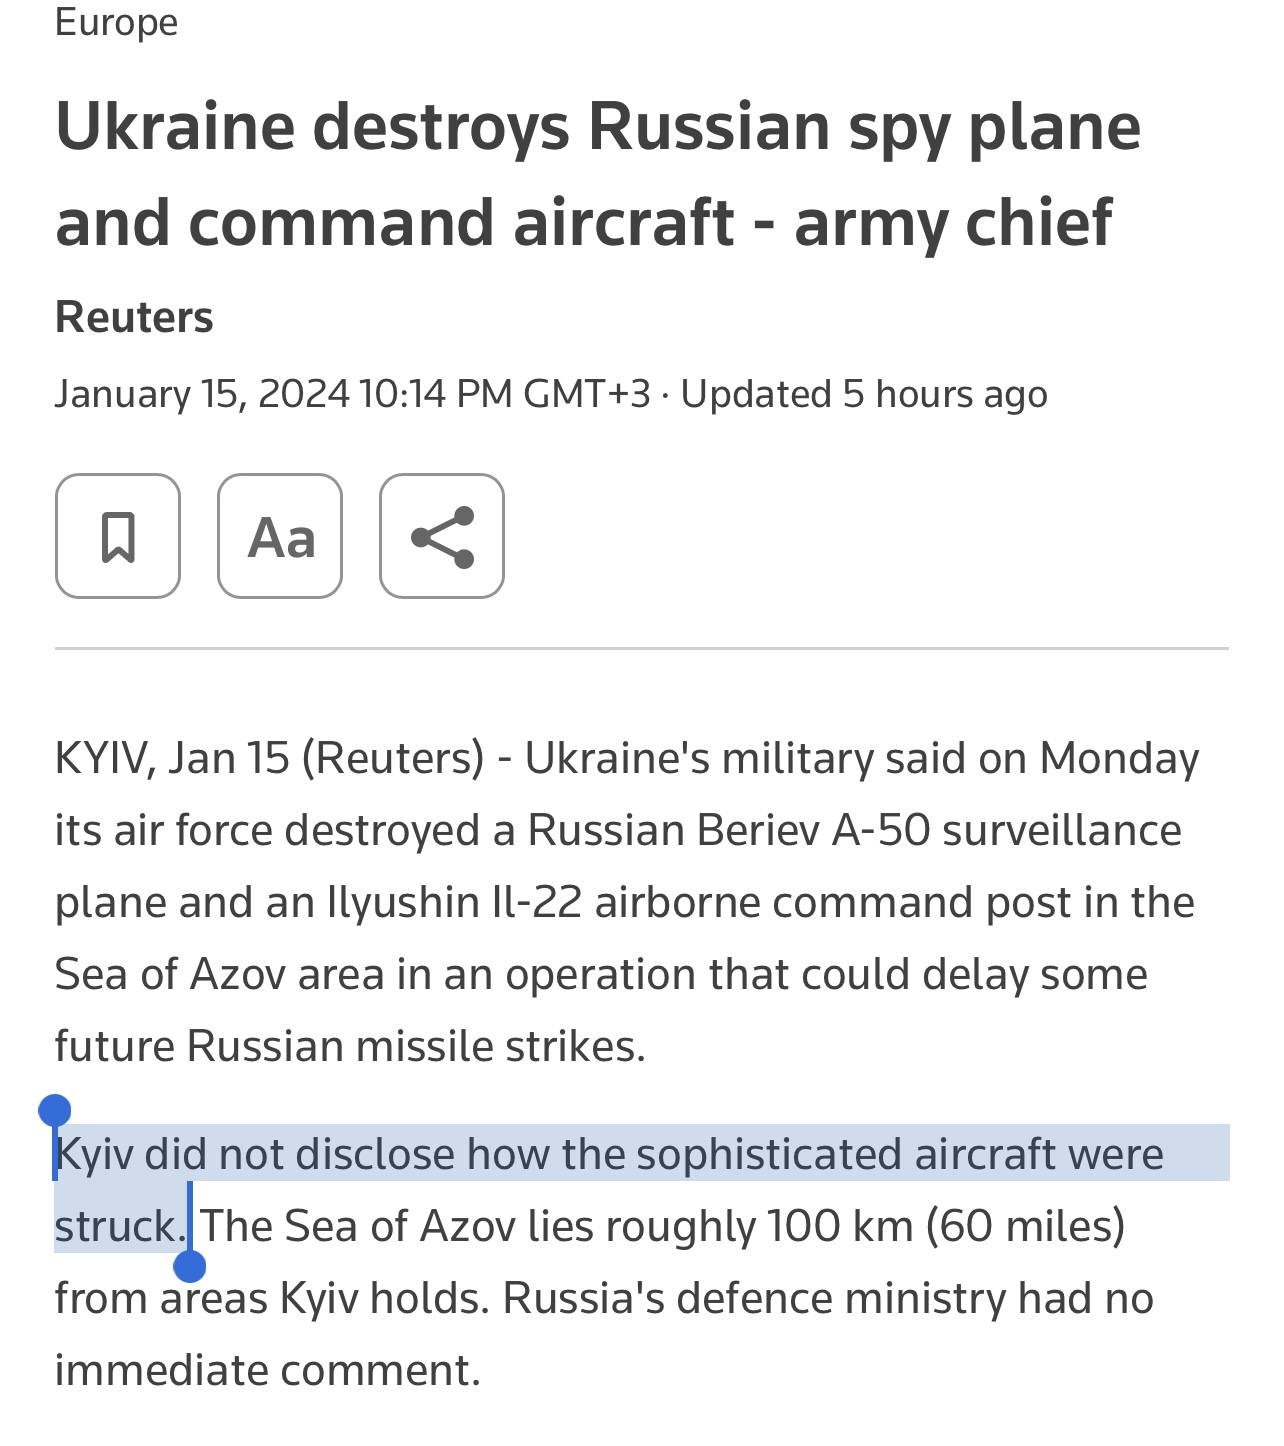Viewport: 1284px width, 1446px height.
Task: Open the Europe section link
Action: point(116,21)
